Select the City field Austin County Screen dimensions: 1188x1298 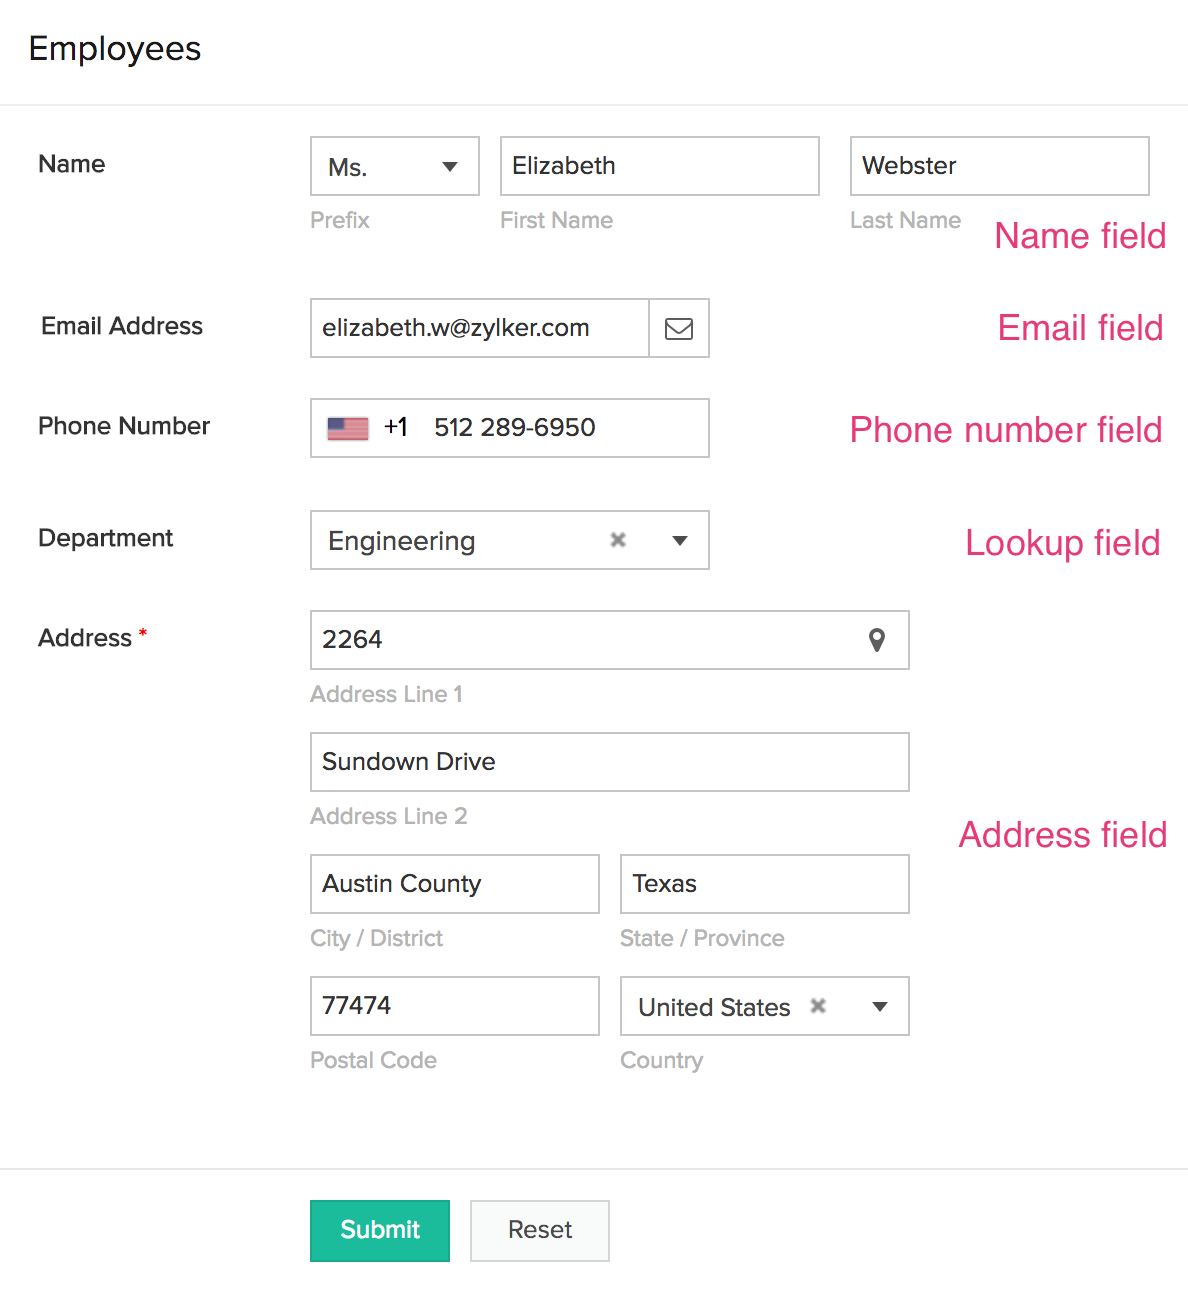tap(455, 884)
